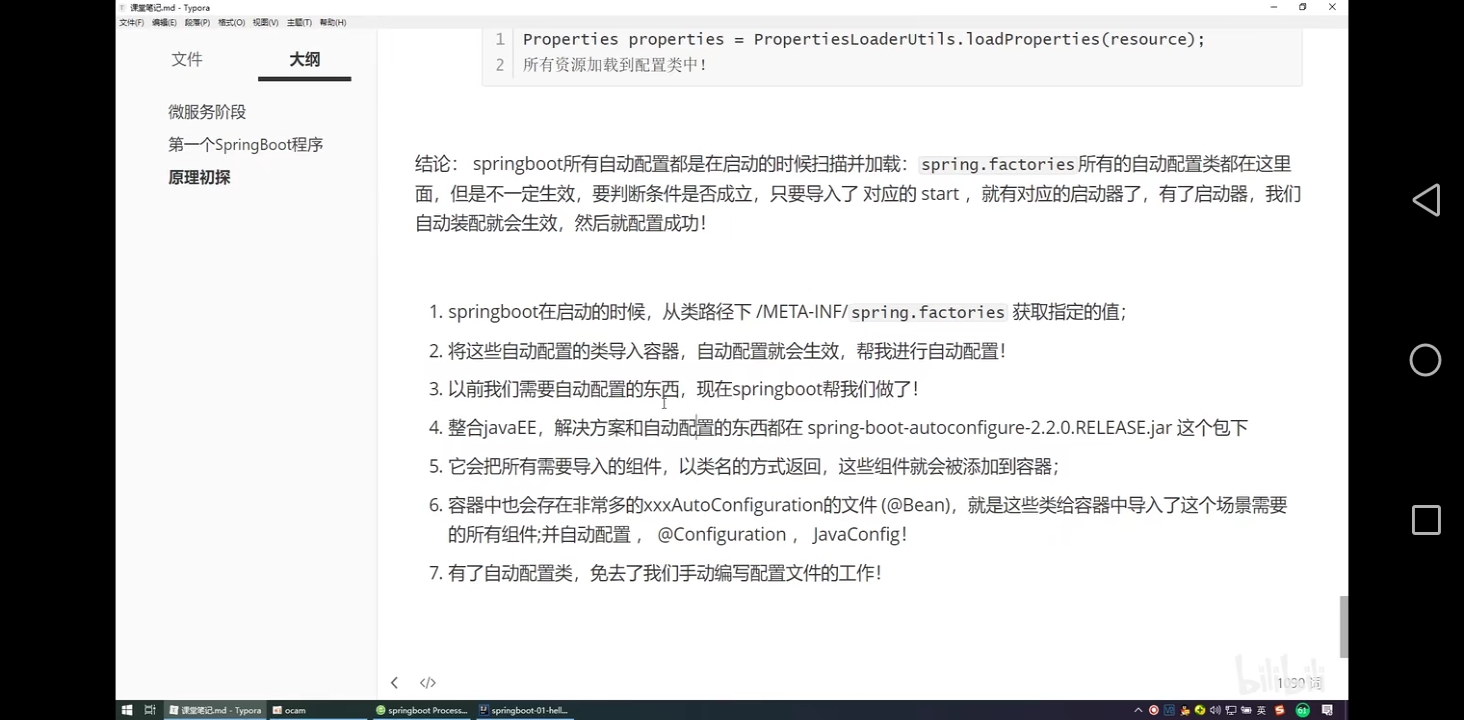Click the document vertical scrollbar thumb
This screenshot has width=1464, height=720.
tap(1343, 627)
